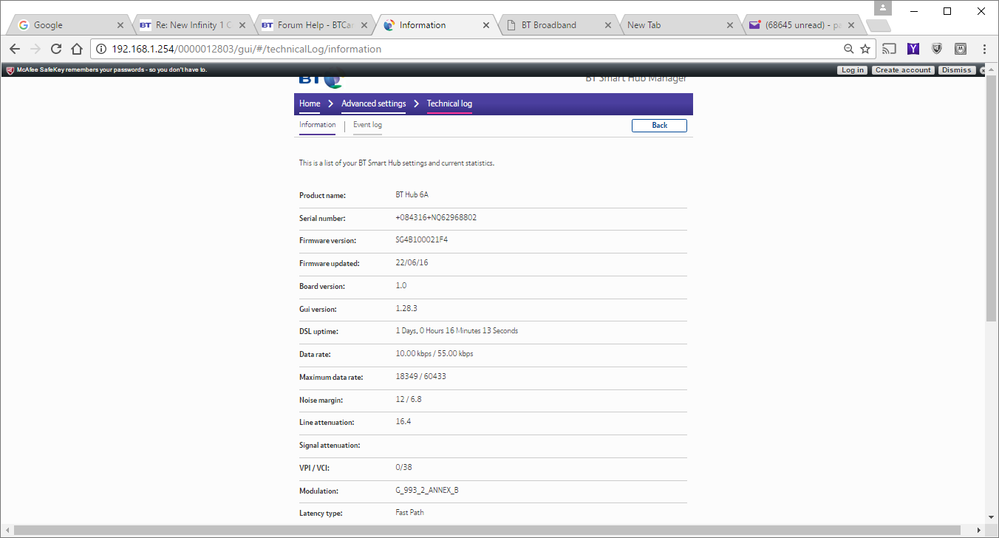Close the New Tab tab
The width and height of the screenshot is (999, 538).
tap(729, 25)
